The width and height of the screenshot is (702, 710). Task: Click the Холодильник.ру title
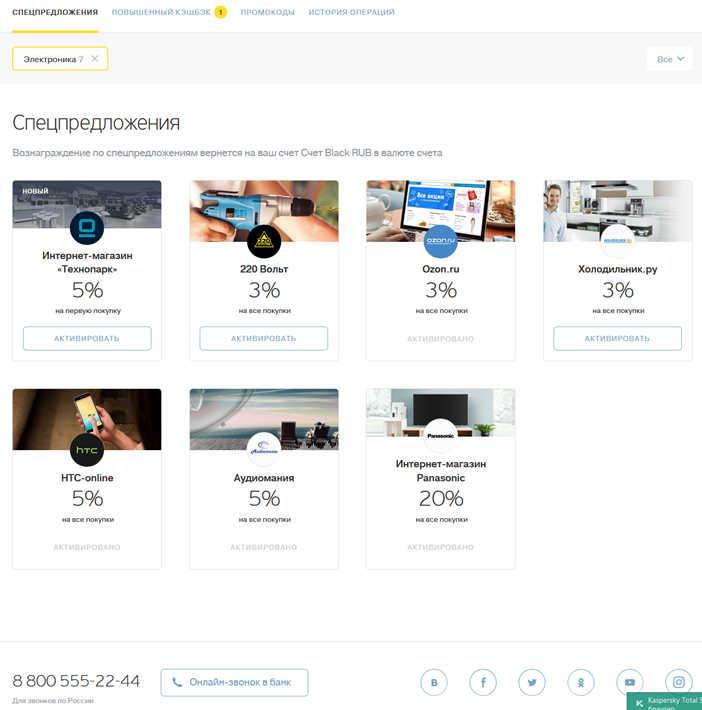(618, 269)
